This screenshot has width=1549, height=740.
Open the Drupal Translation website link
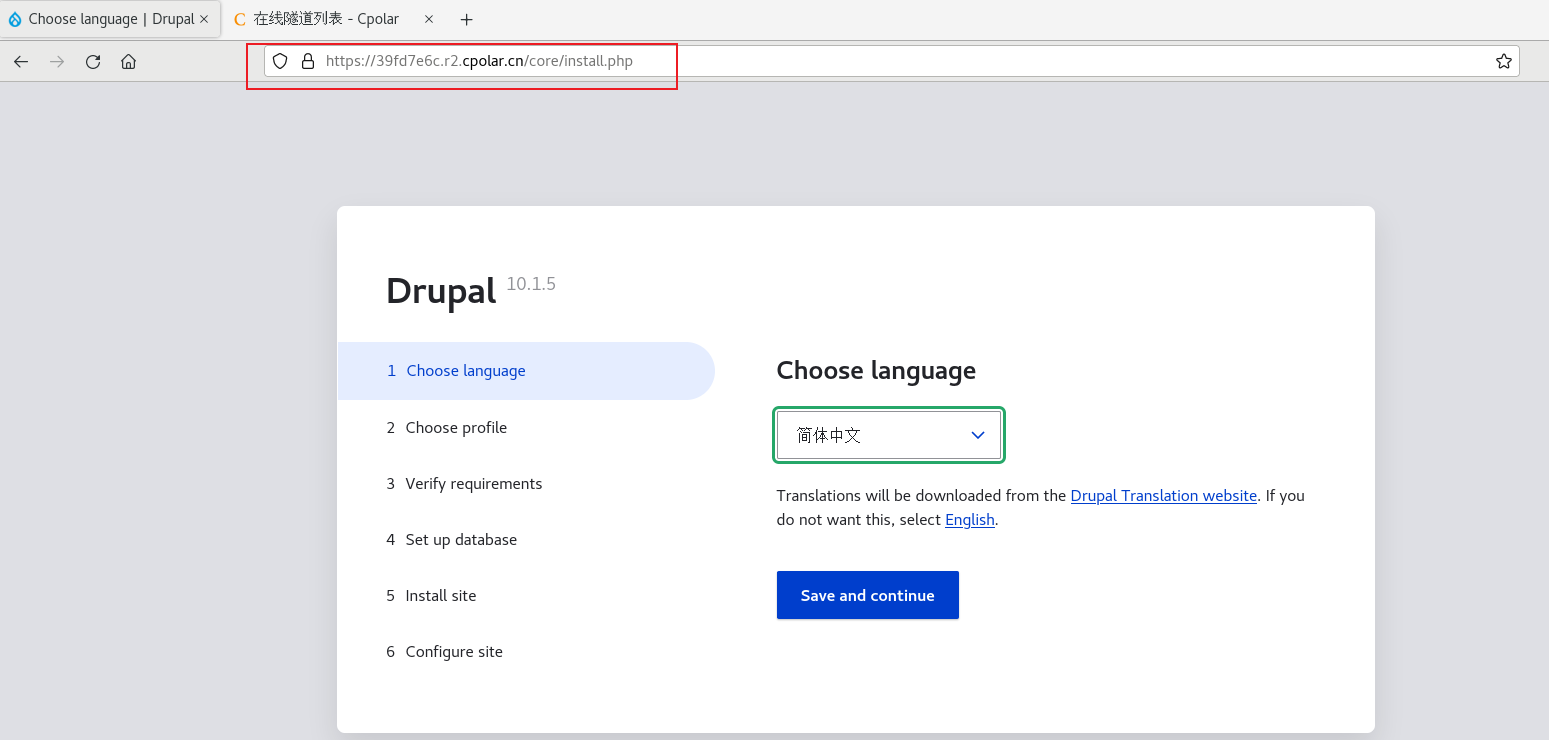tap(1163, 495)
